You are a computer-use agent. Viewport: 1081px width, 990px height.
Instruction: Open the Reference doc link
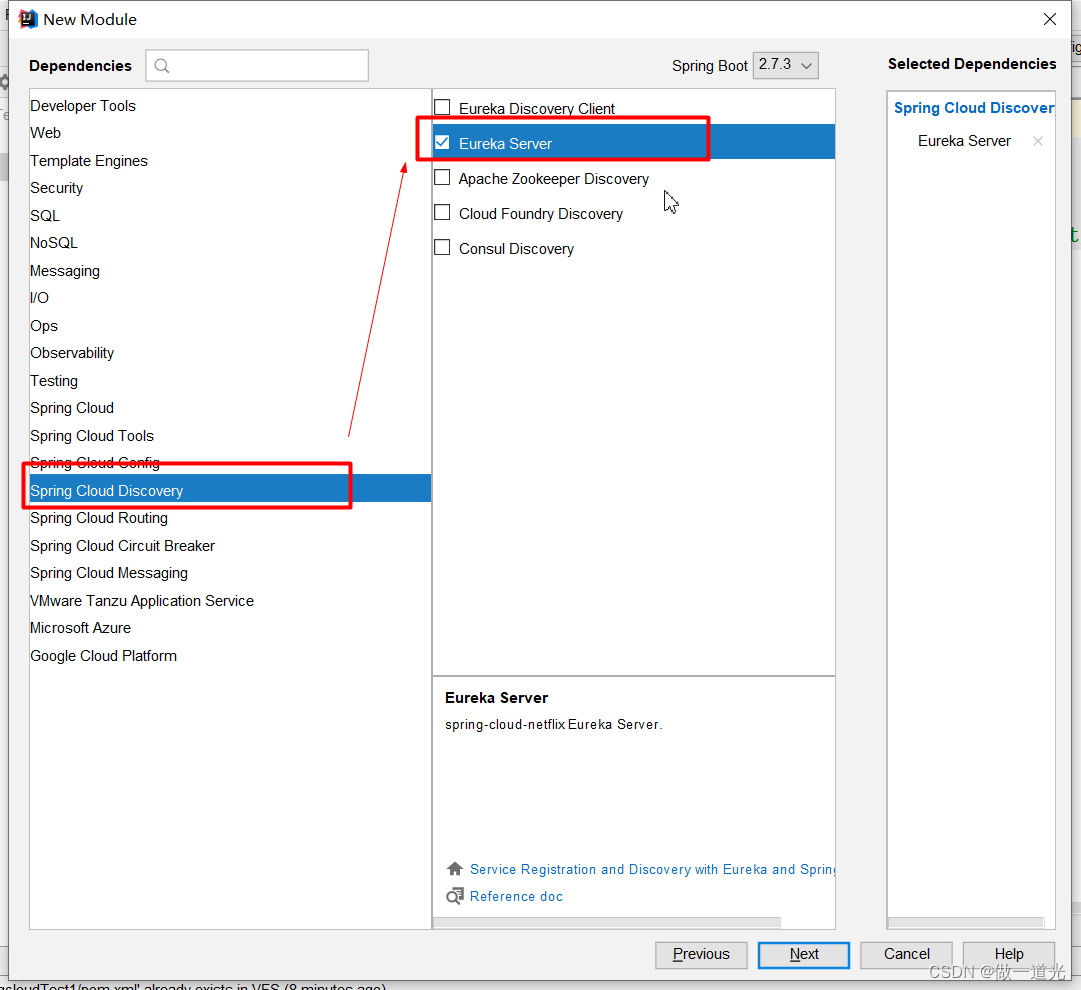(x=516, y=896)
